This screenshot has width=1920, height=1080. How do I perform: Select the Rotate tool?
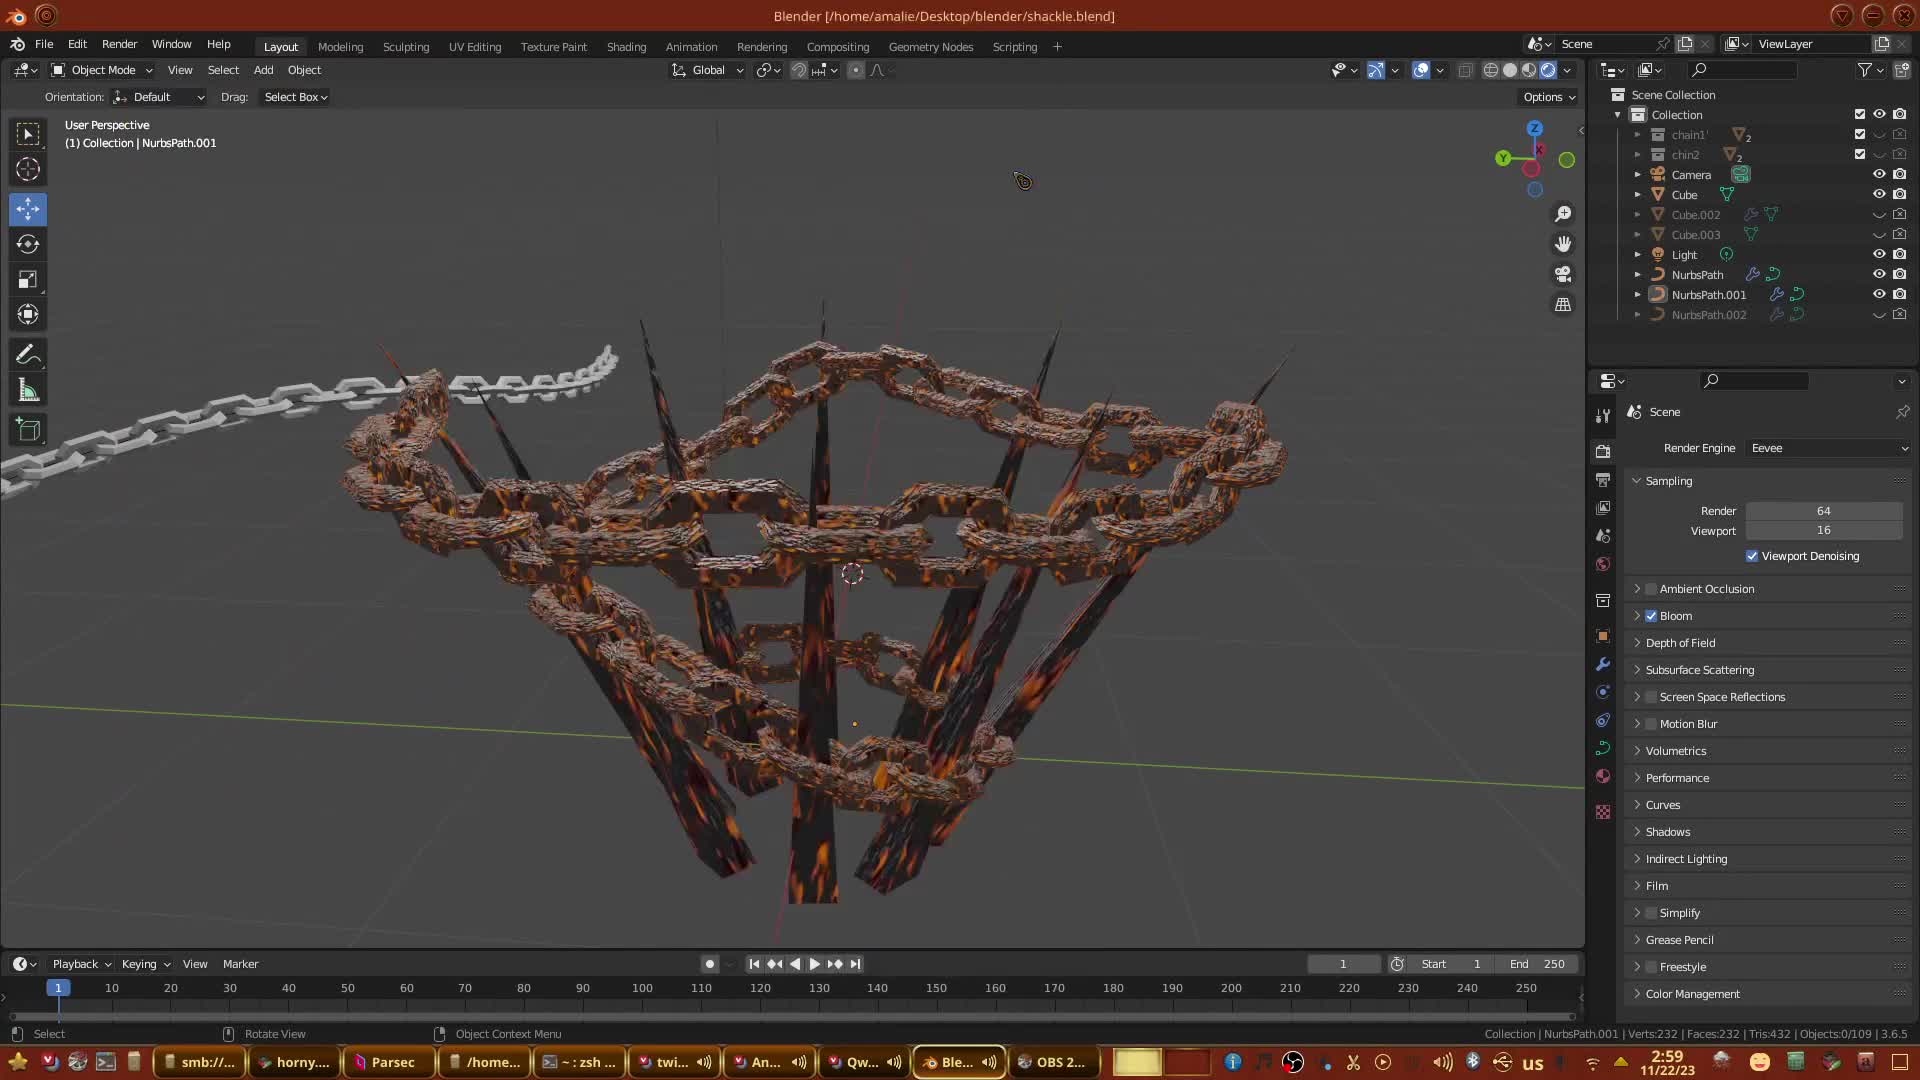28,244
